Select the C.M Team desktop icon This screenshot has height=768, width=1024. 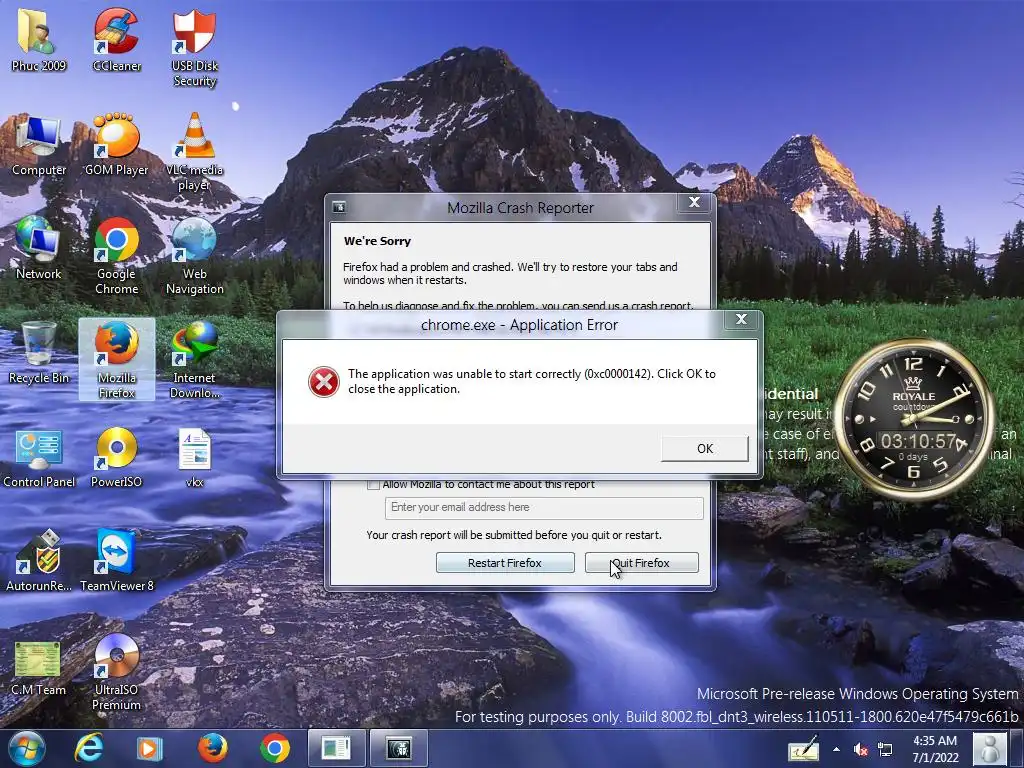pyautogui.click(x=38, y=666)
